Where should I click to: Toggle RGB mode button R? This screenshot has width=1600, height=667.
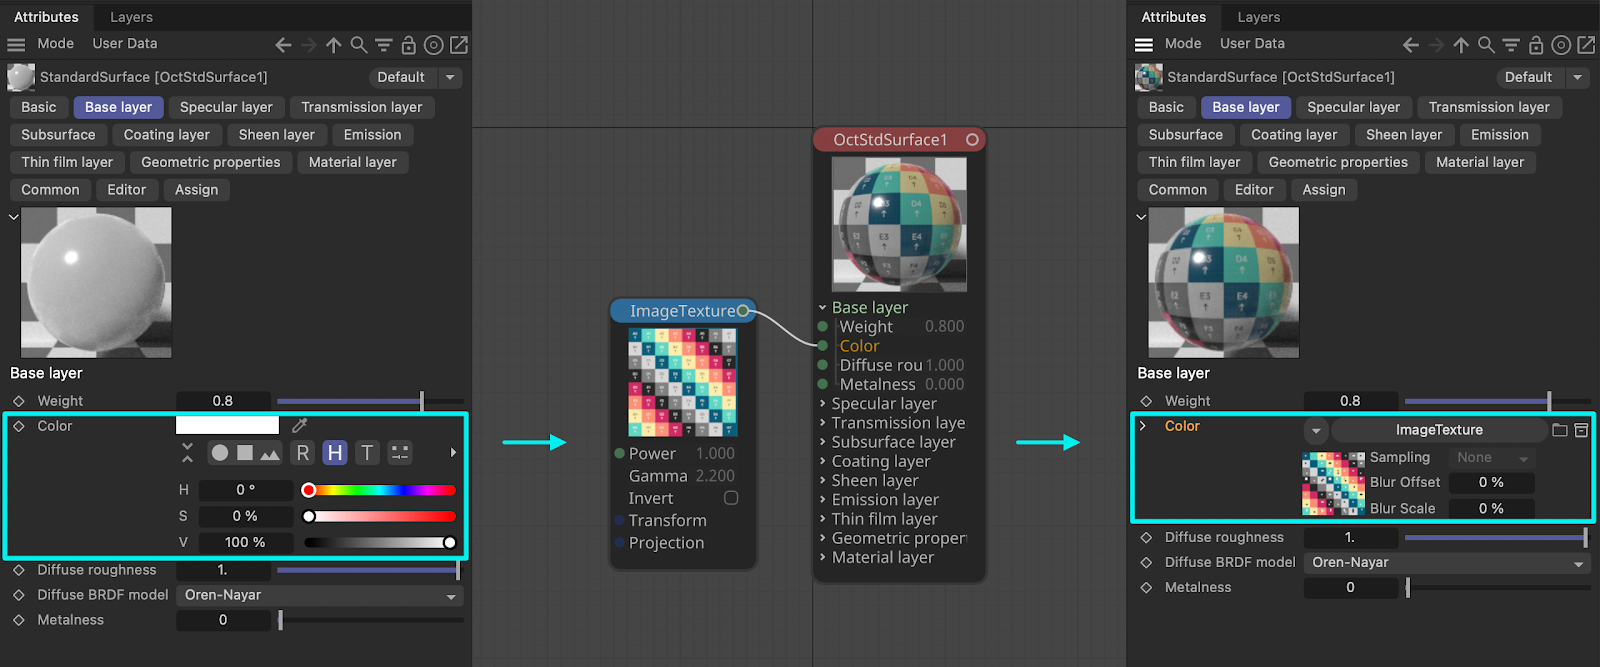[303, 453]
